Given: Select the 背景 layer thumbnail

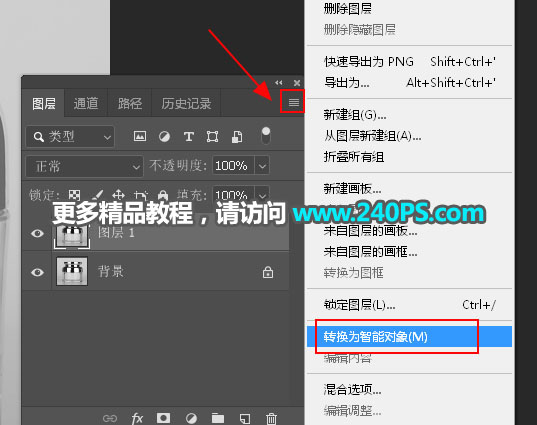Looking at the screenshot, I should (72, 271).
